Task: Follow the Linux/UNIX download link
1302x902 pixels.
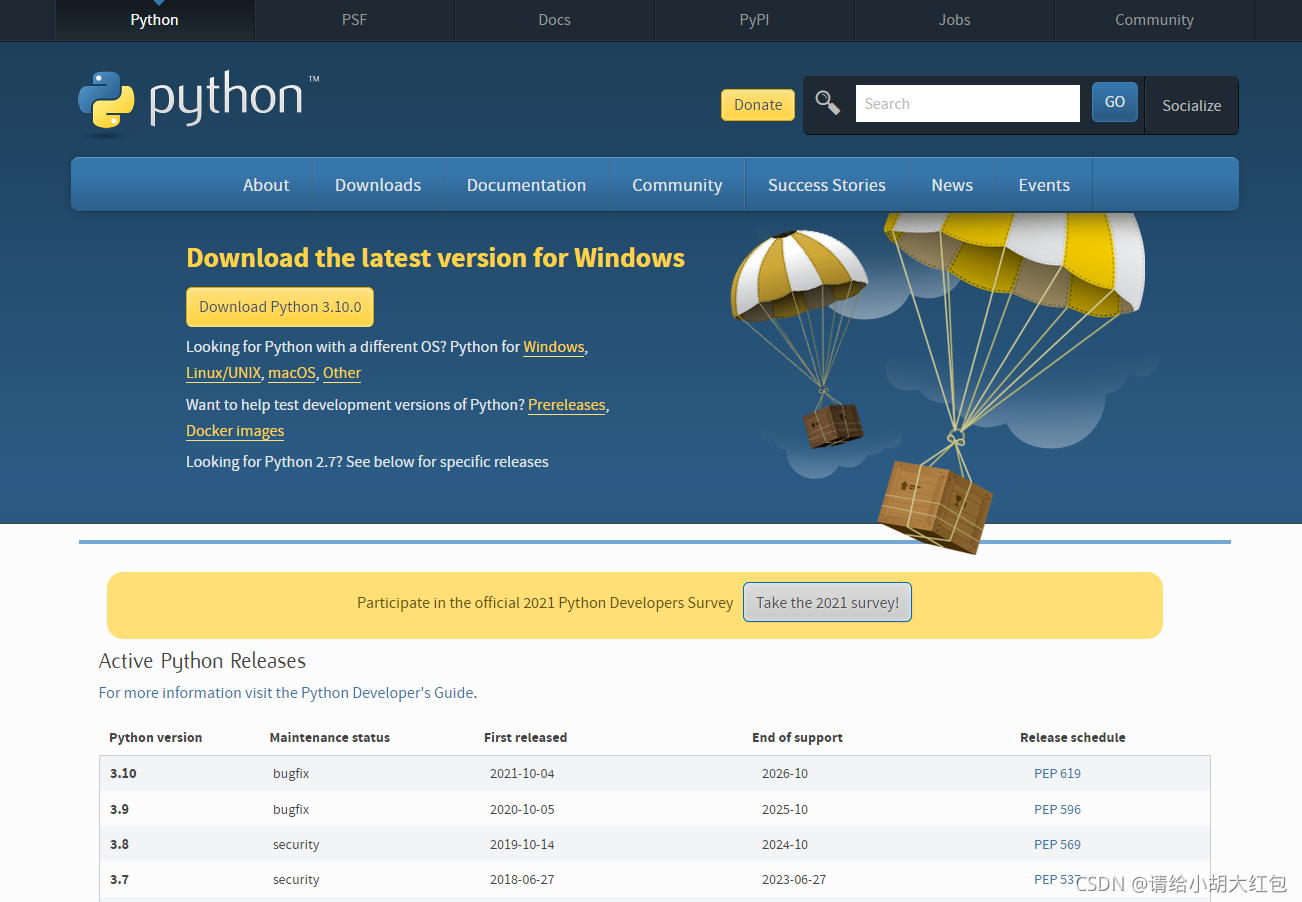Action: point(224,373)
